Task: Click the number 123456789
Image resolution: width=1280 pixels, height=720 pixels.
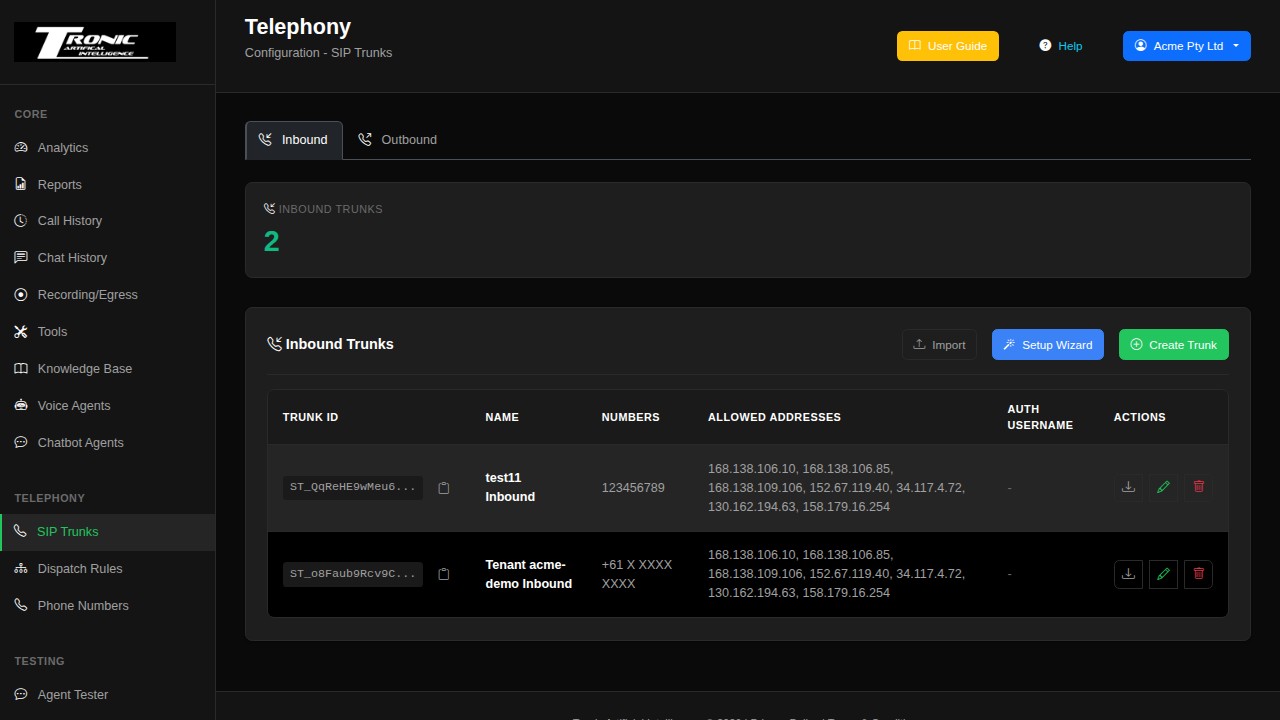Action: [633, 488]
